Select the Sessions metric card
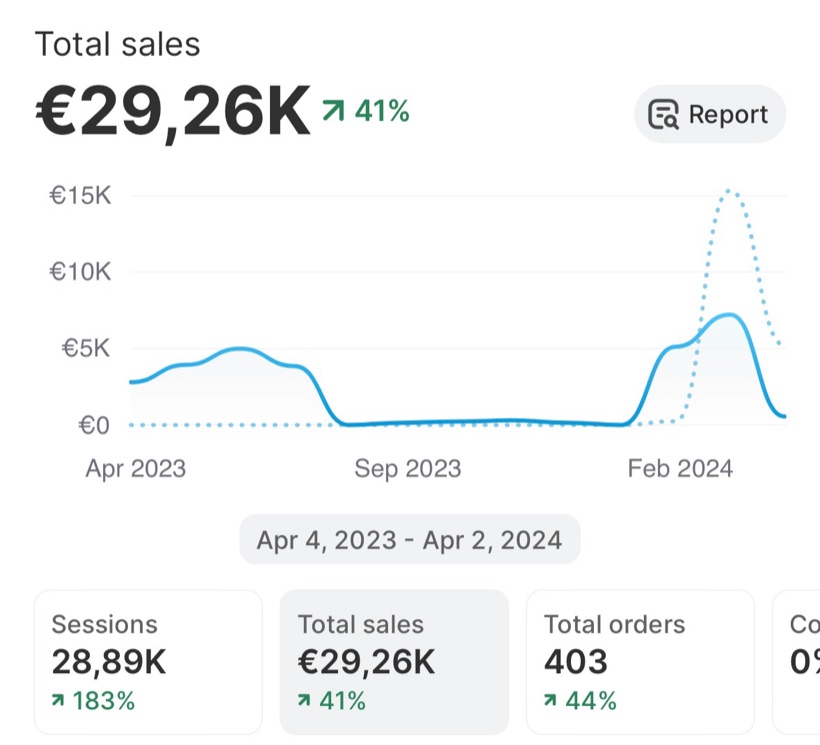Screen dimensions: 820x745 tap(149, 662)
